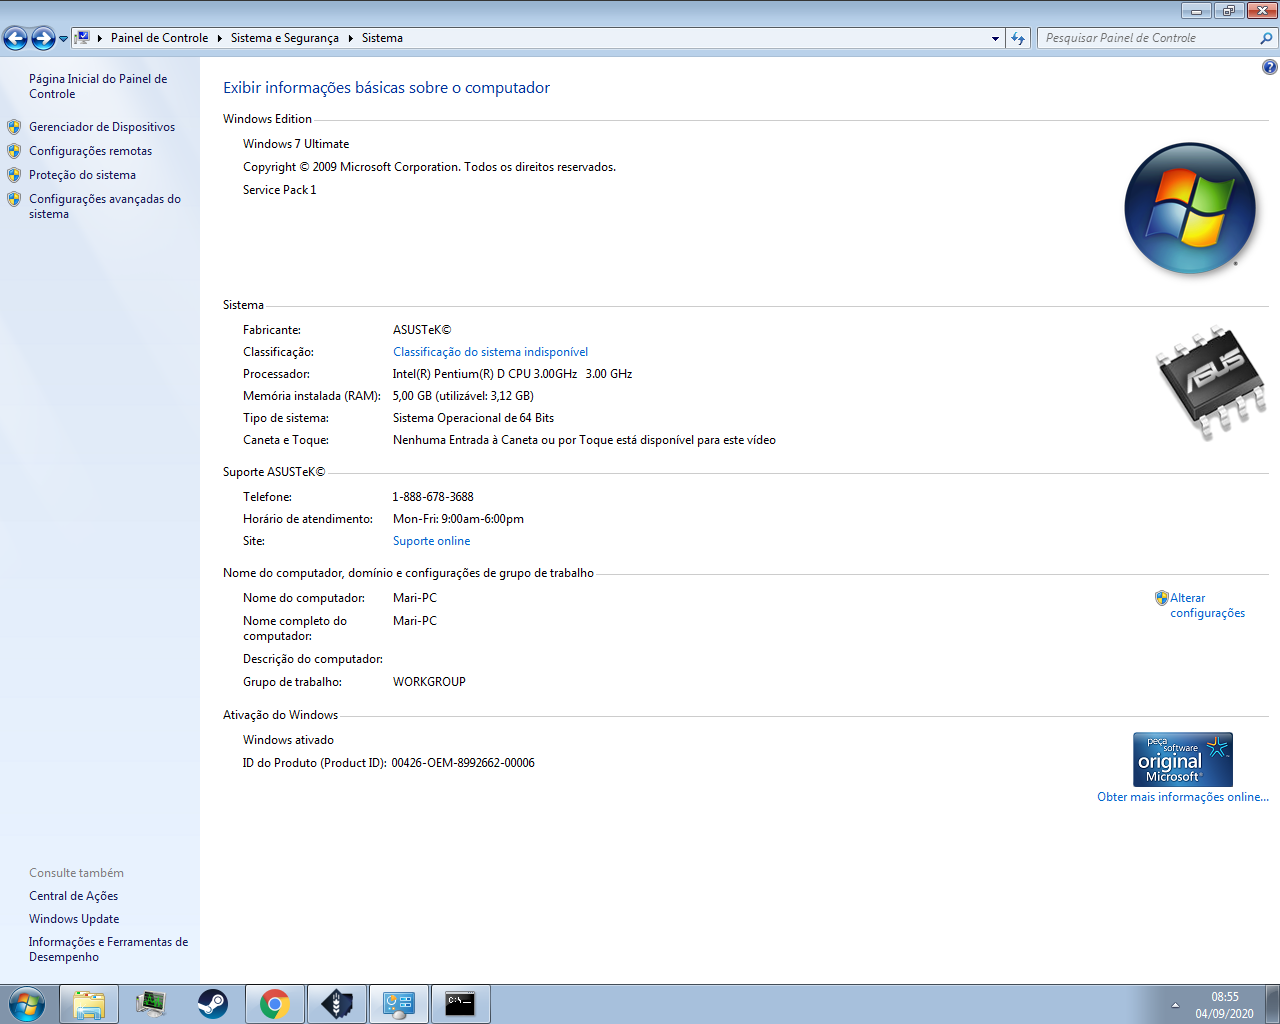Restore down the window using restore button
The width and height of the screenshot is (1280, 1024).
point(1228,10)
